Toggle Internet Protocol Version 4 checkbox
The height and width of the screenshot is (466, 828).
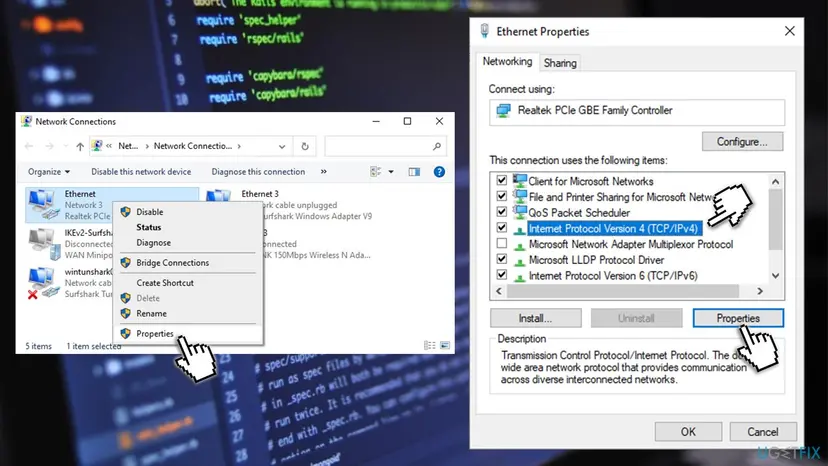pos(502,228)
